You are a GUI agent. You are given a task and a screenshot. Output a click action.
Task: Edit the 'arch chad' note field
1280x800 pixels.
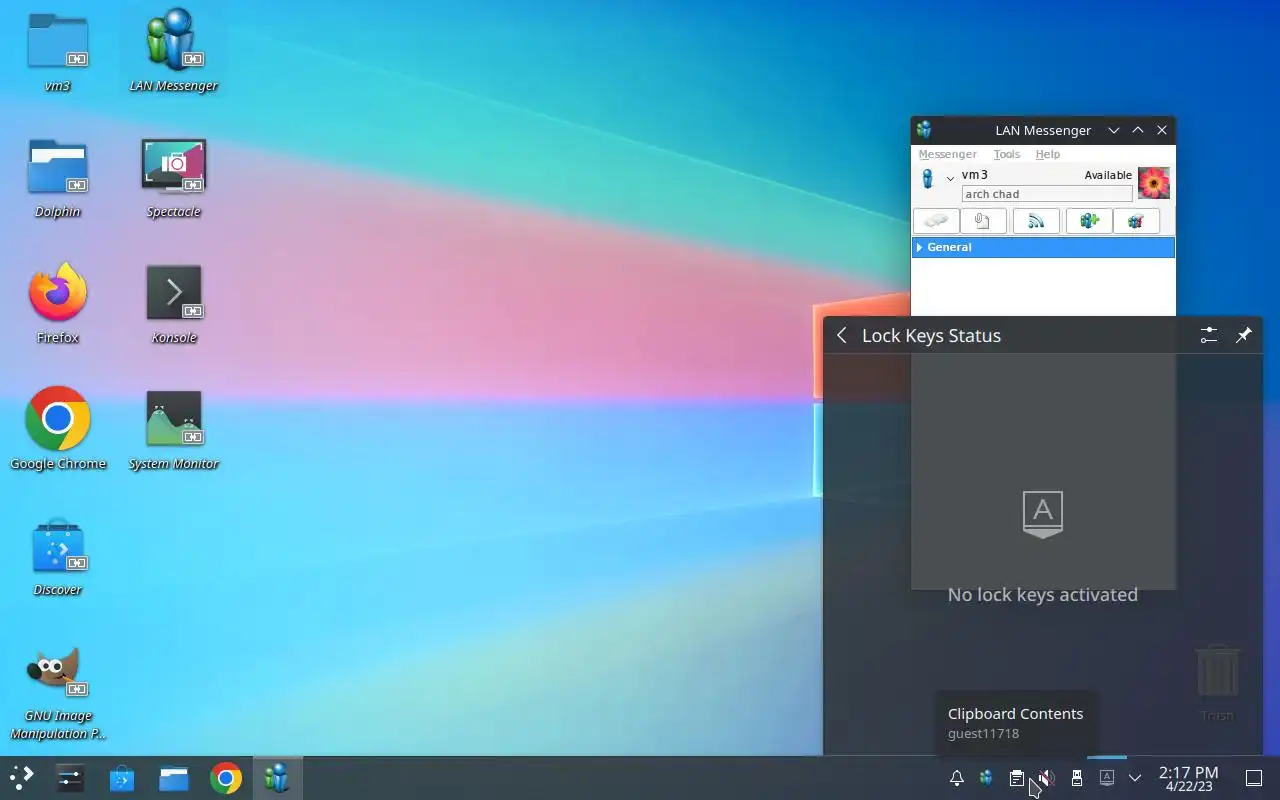(1047, 194)
